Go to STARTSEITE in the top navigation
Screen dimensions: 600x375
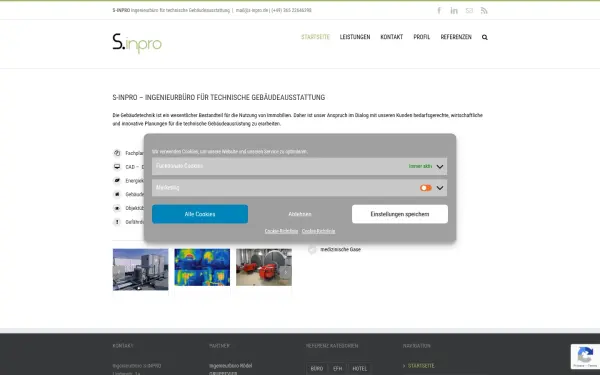[x=315, y=37]
